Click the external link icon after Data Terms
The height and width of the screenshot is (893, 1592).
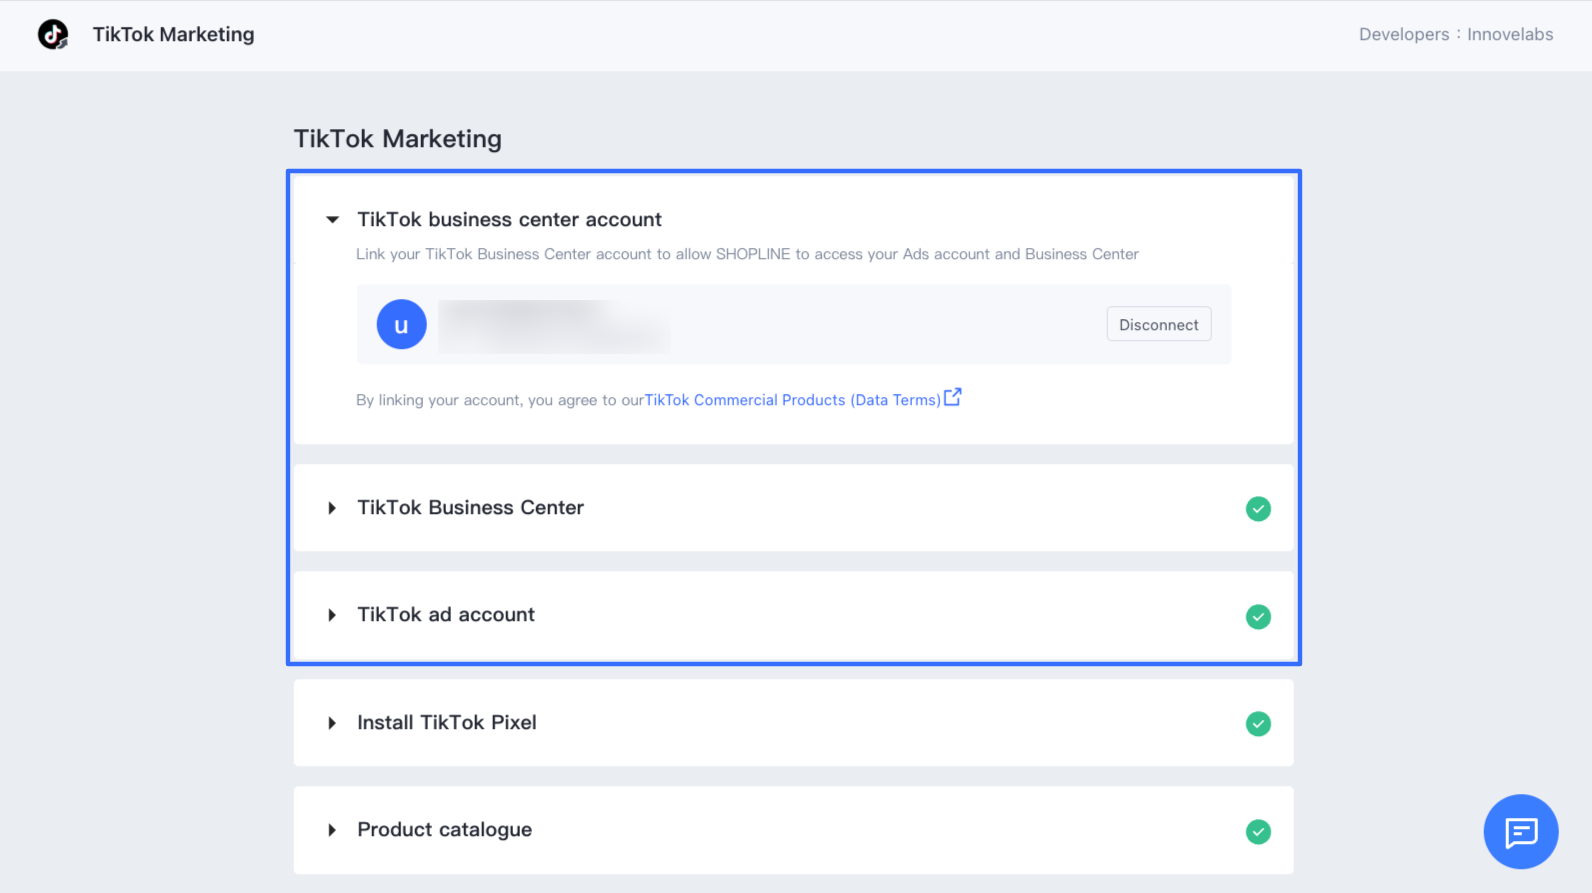point(953,398)
